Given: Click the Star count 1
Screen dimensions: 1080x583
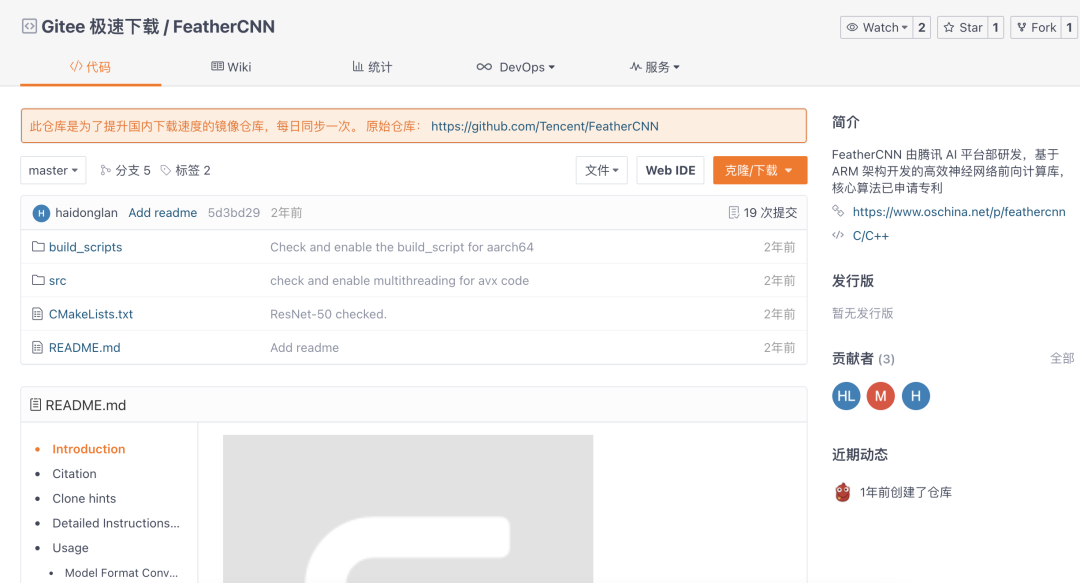Looking at the screenshot, I should (995, 28).
